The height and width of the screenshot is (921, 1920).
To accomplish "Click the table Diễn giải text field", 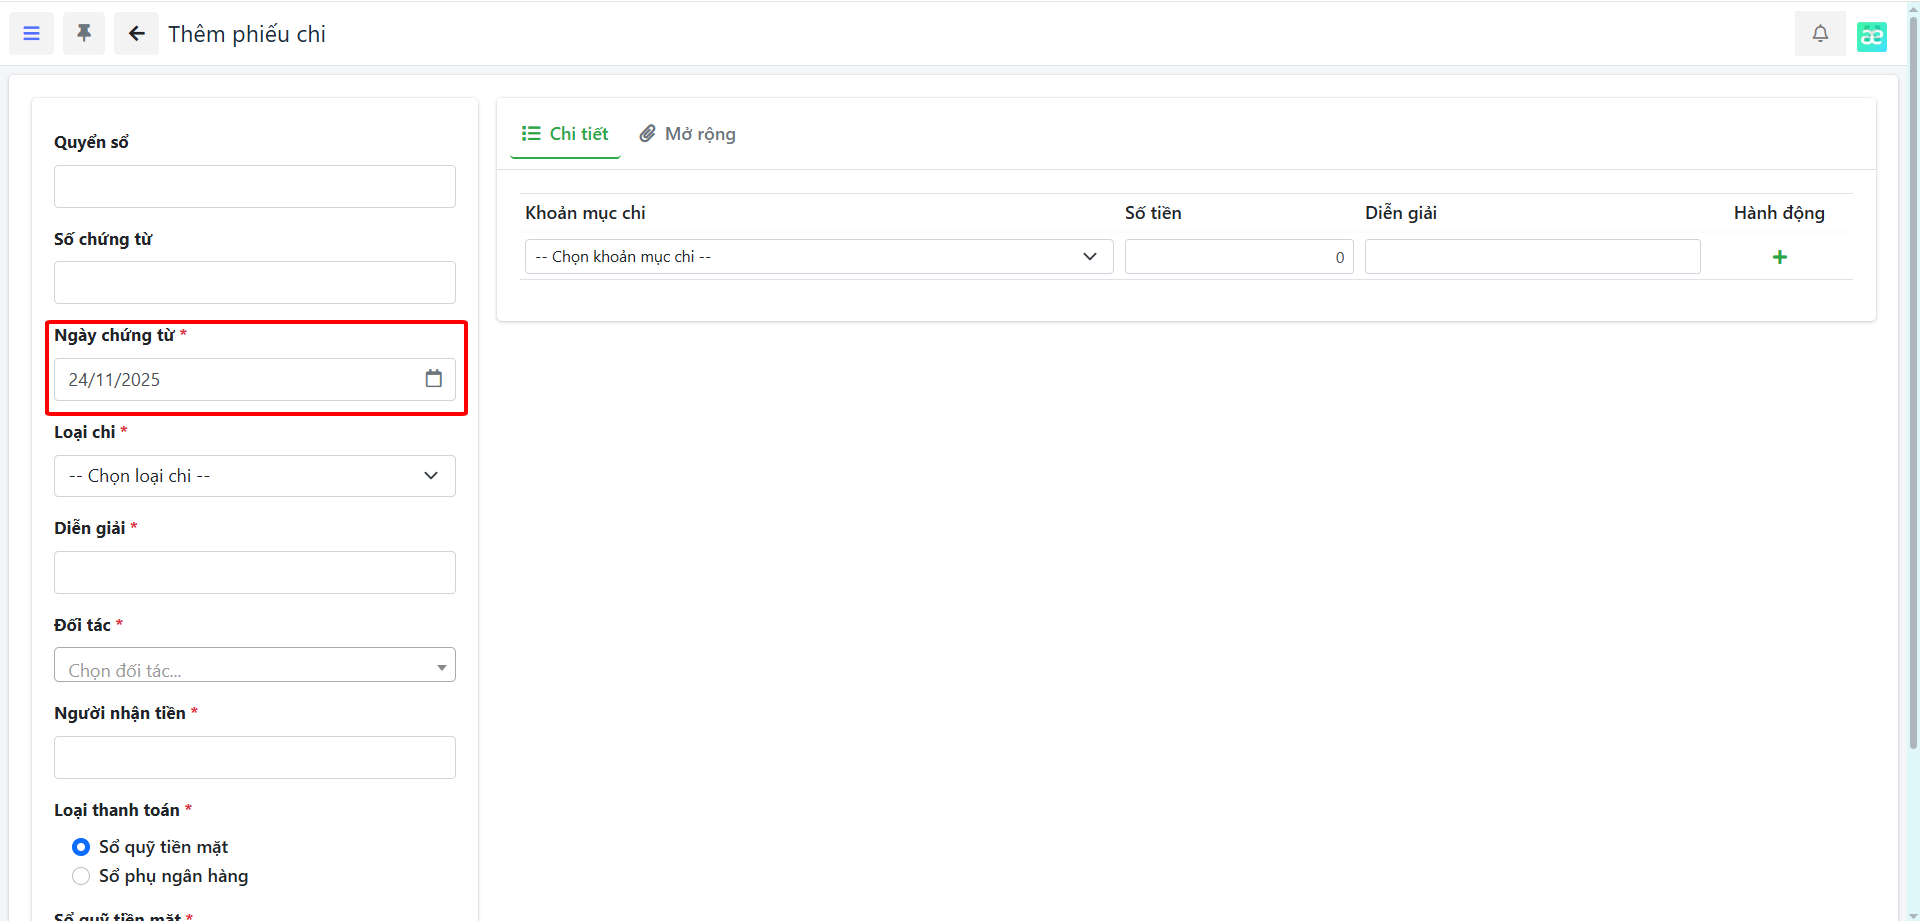I will click(x=1531, y=257).
